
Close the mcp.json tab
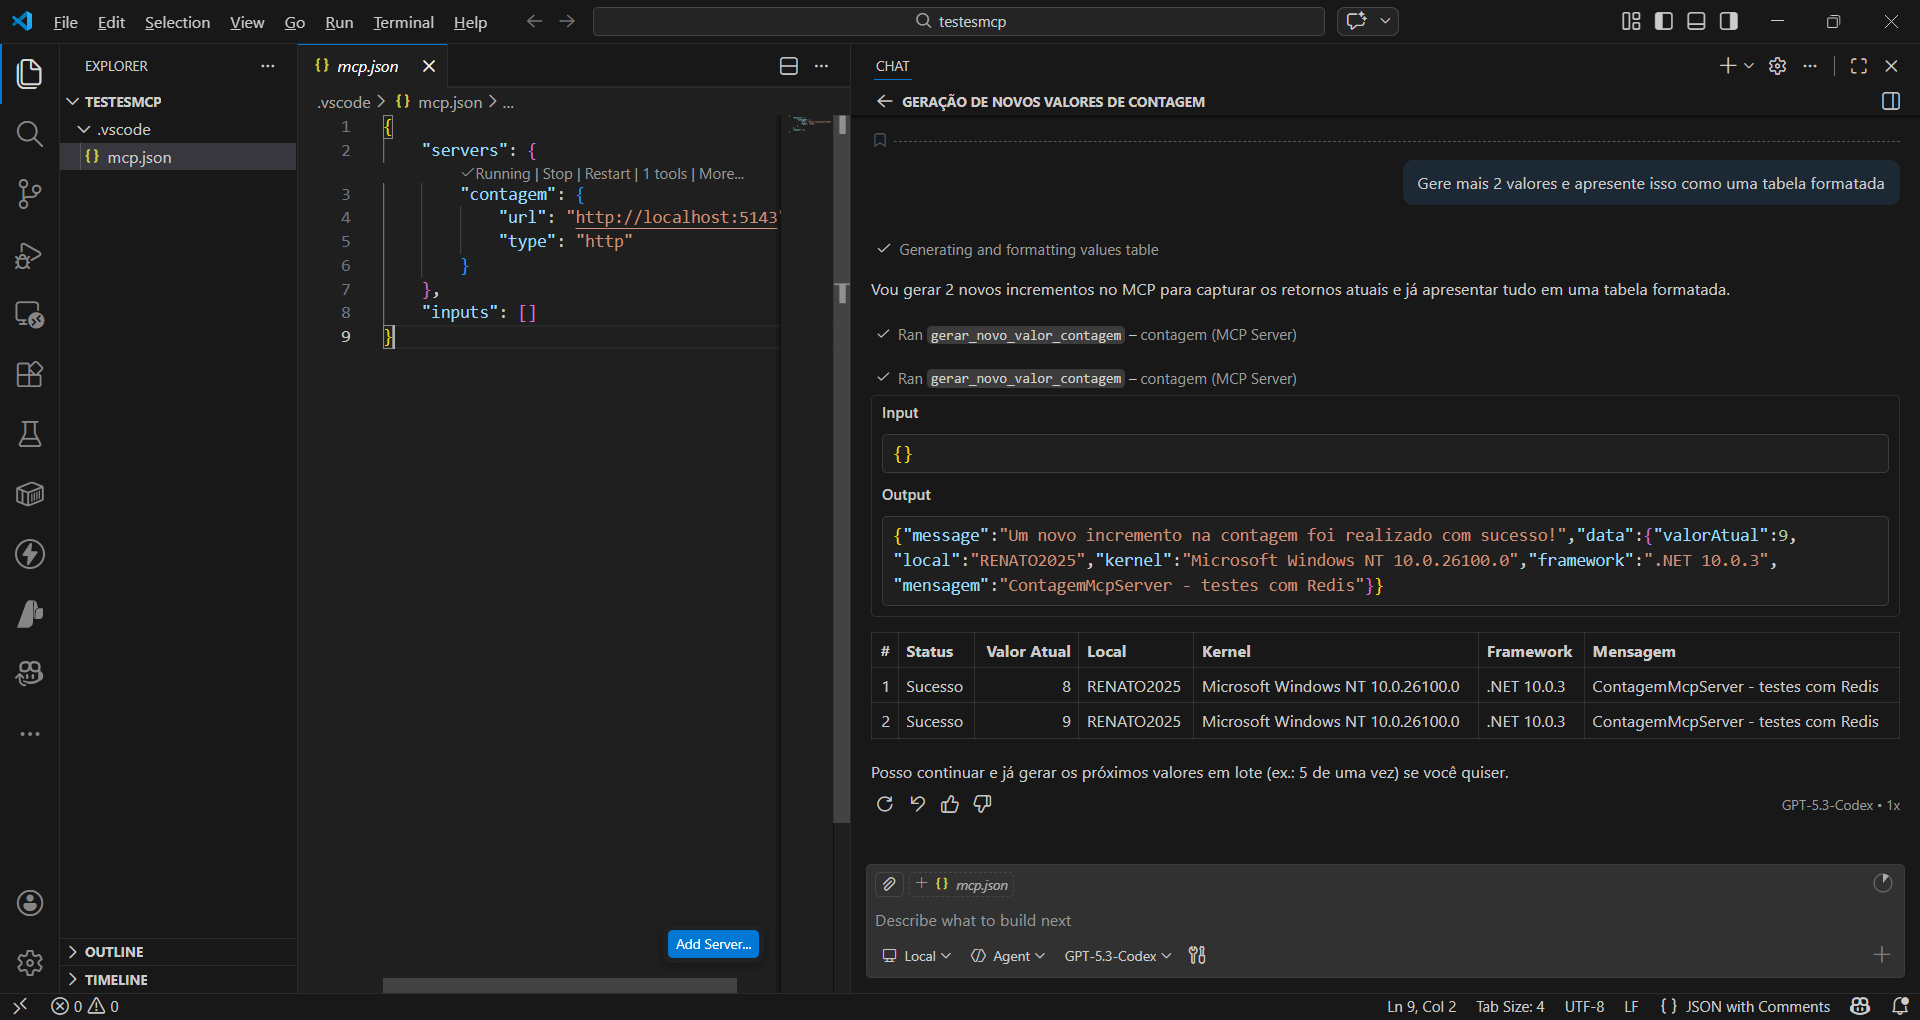[429, 66]
